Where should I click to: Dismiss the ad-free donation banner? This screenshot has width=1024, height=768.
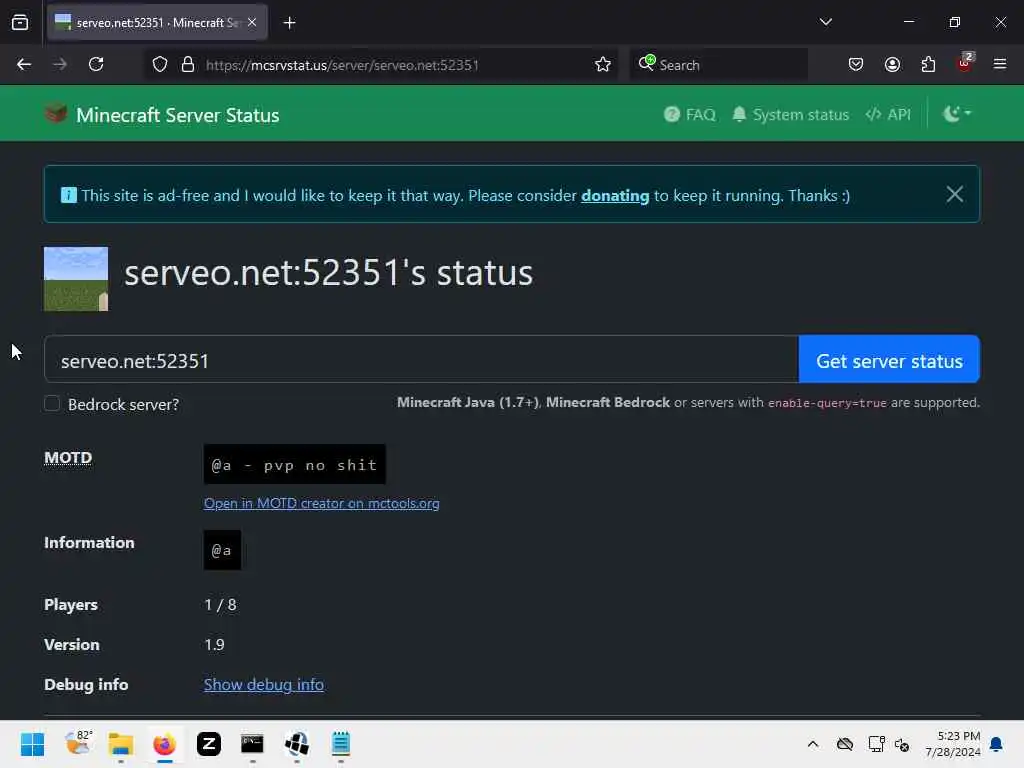point(955,194)
